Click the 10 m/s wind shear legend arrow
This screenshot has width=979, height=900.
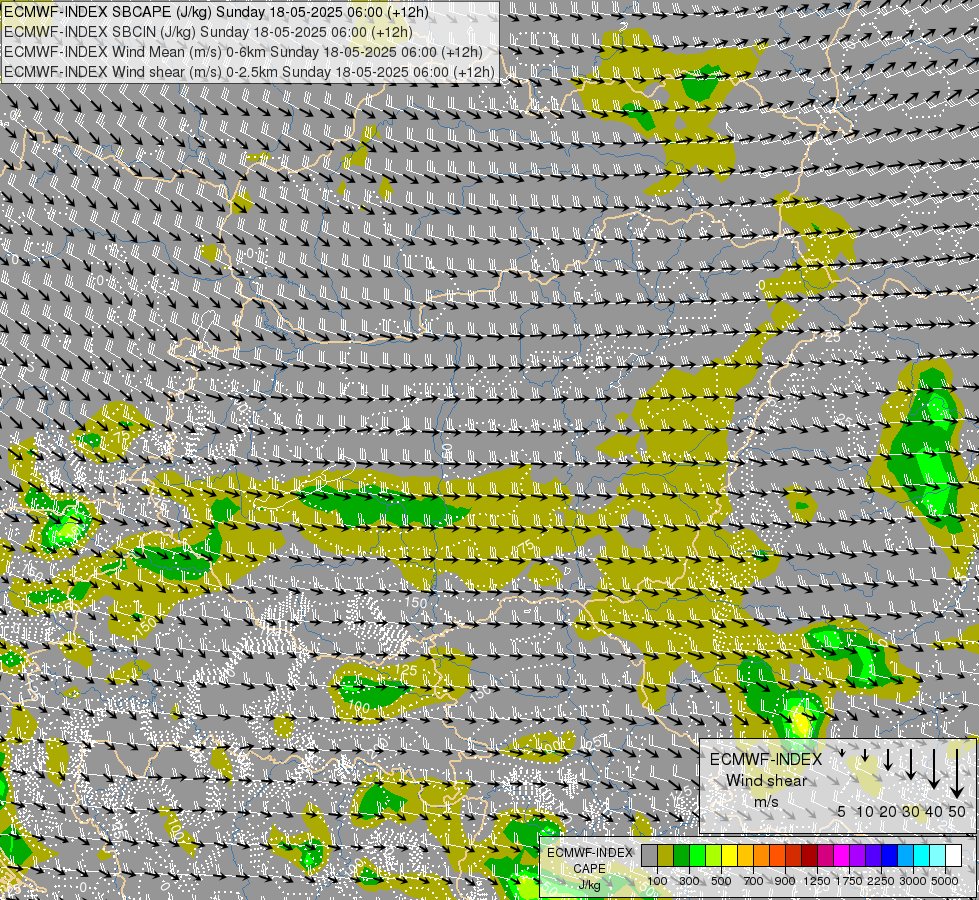pos(865,755)
